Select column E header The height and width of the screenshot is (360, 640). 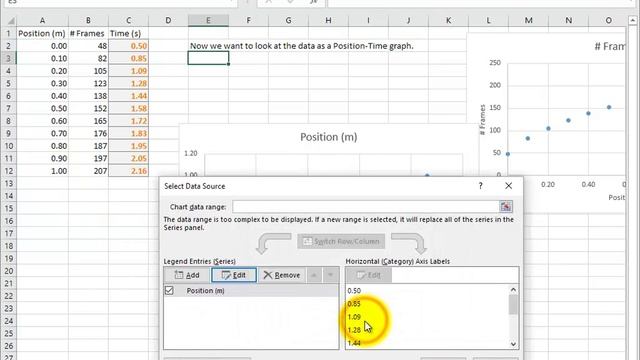208,20
